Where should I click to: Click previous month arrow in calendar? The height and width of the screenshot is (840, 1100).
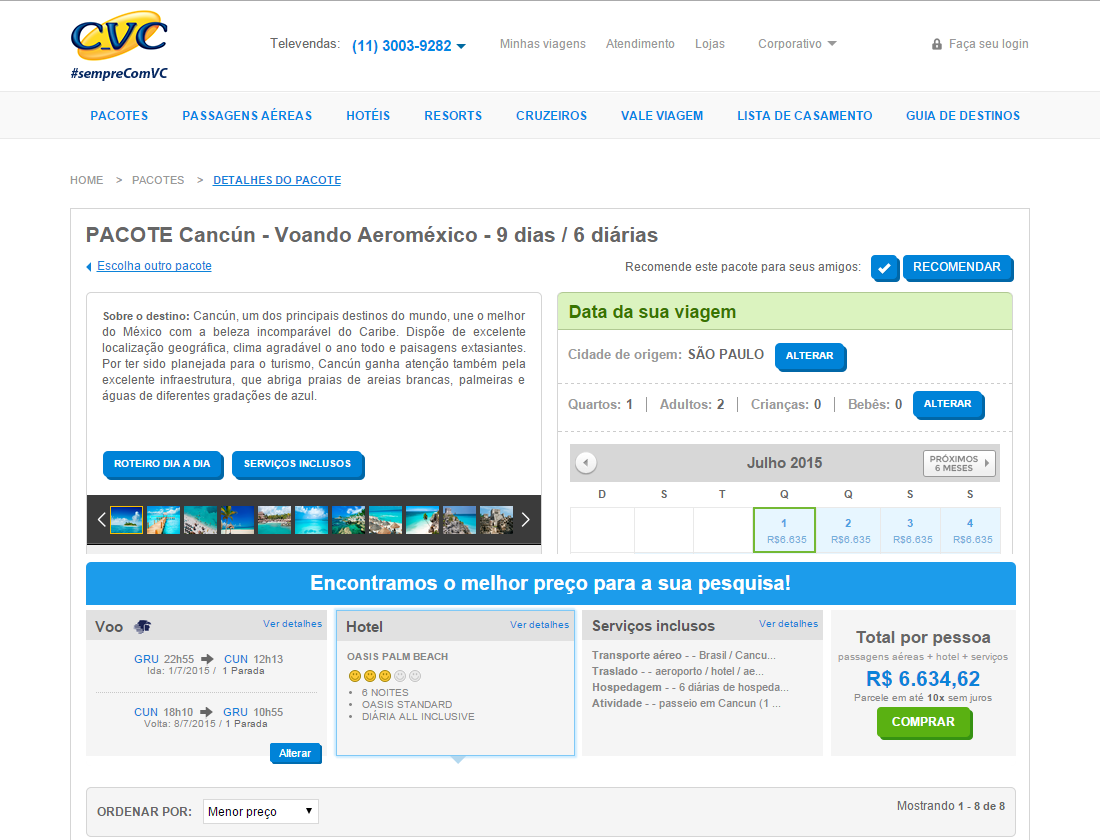(x=586, y=462)
